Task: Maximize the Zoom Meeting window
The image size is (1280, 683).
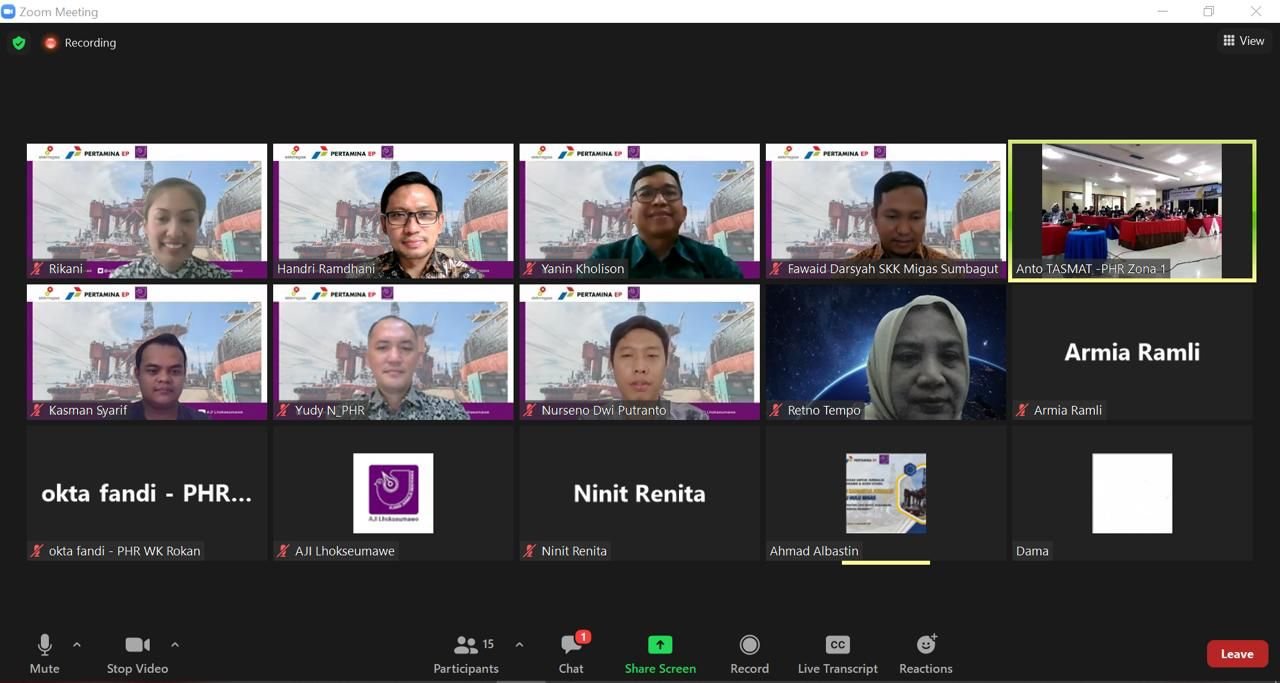Action: [1209, 11]
